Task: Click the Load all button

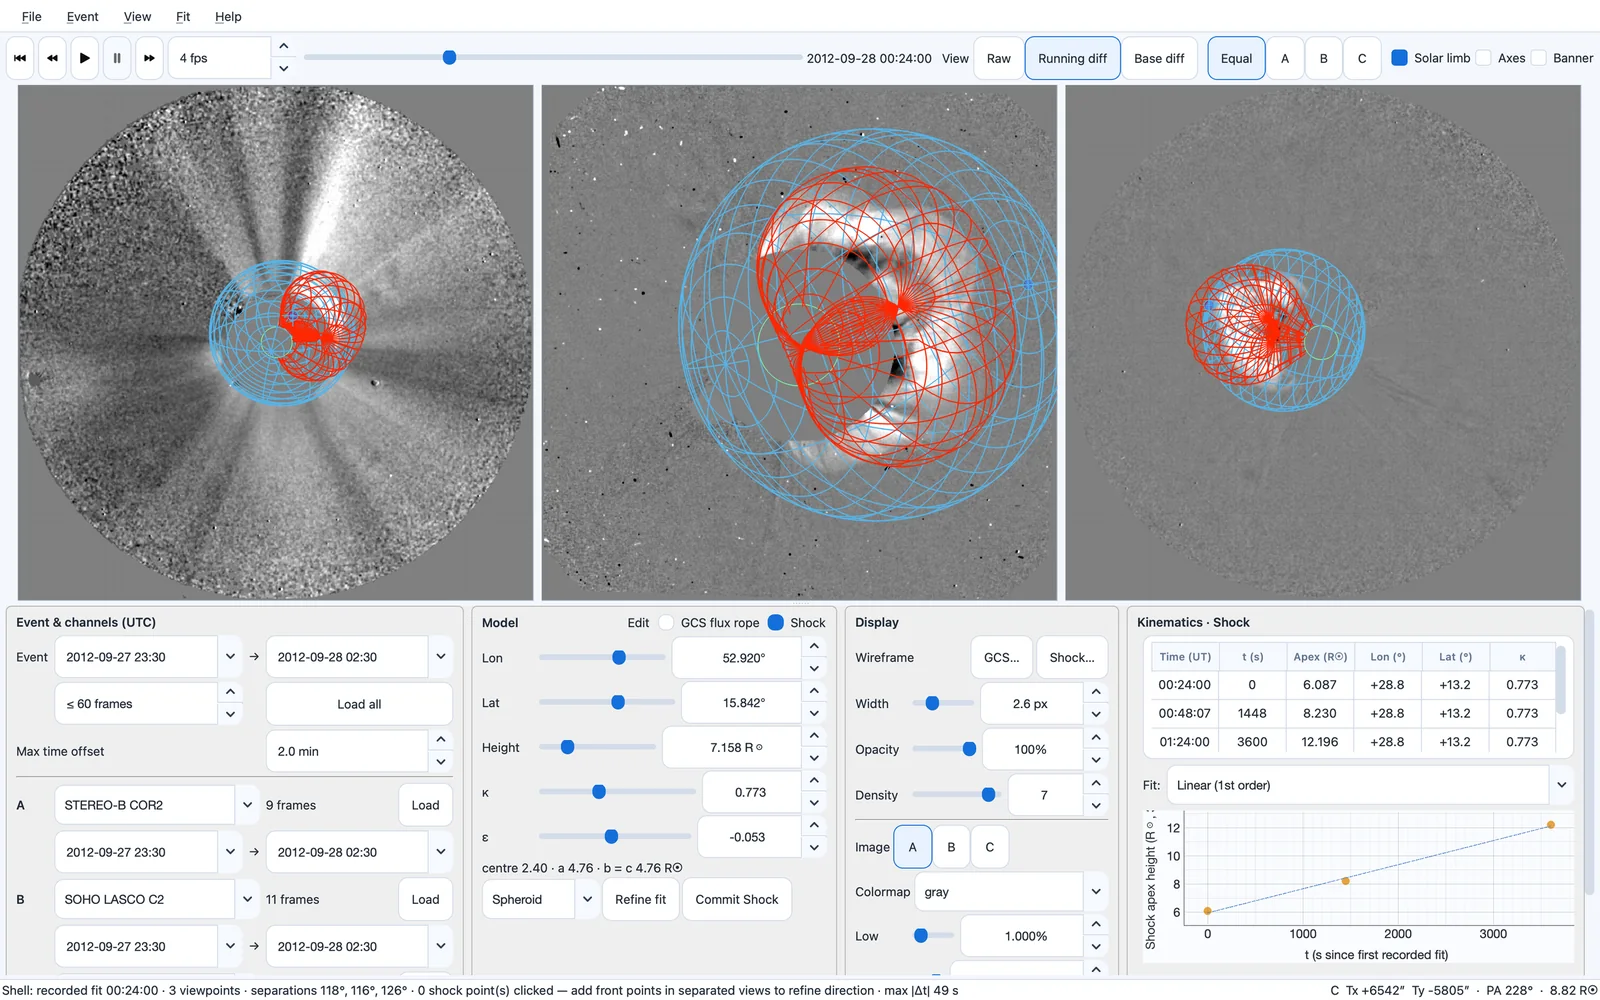Action: pyautogui.click(x=359, y=704)
